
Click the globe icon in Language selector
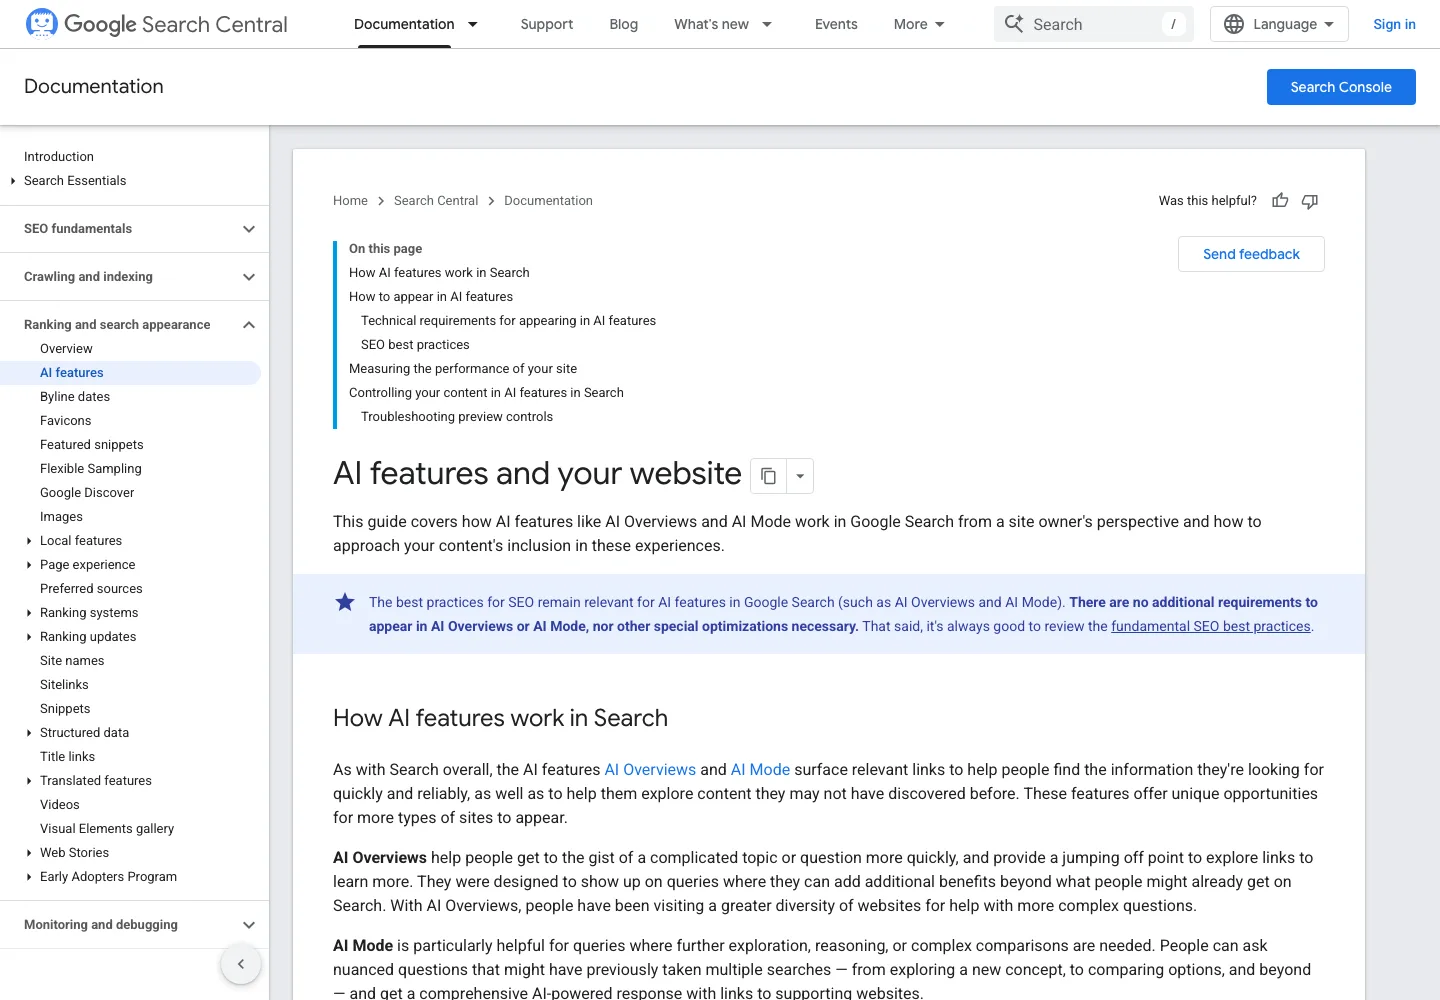1234,24
